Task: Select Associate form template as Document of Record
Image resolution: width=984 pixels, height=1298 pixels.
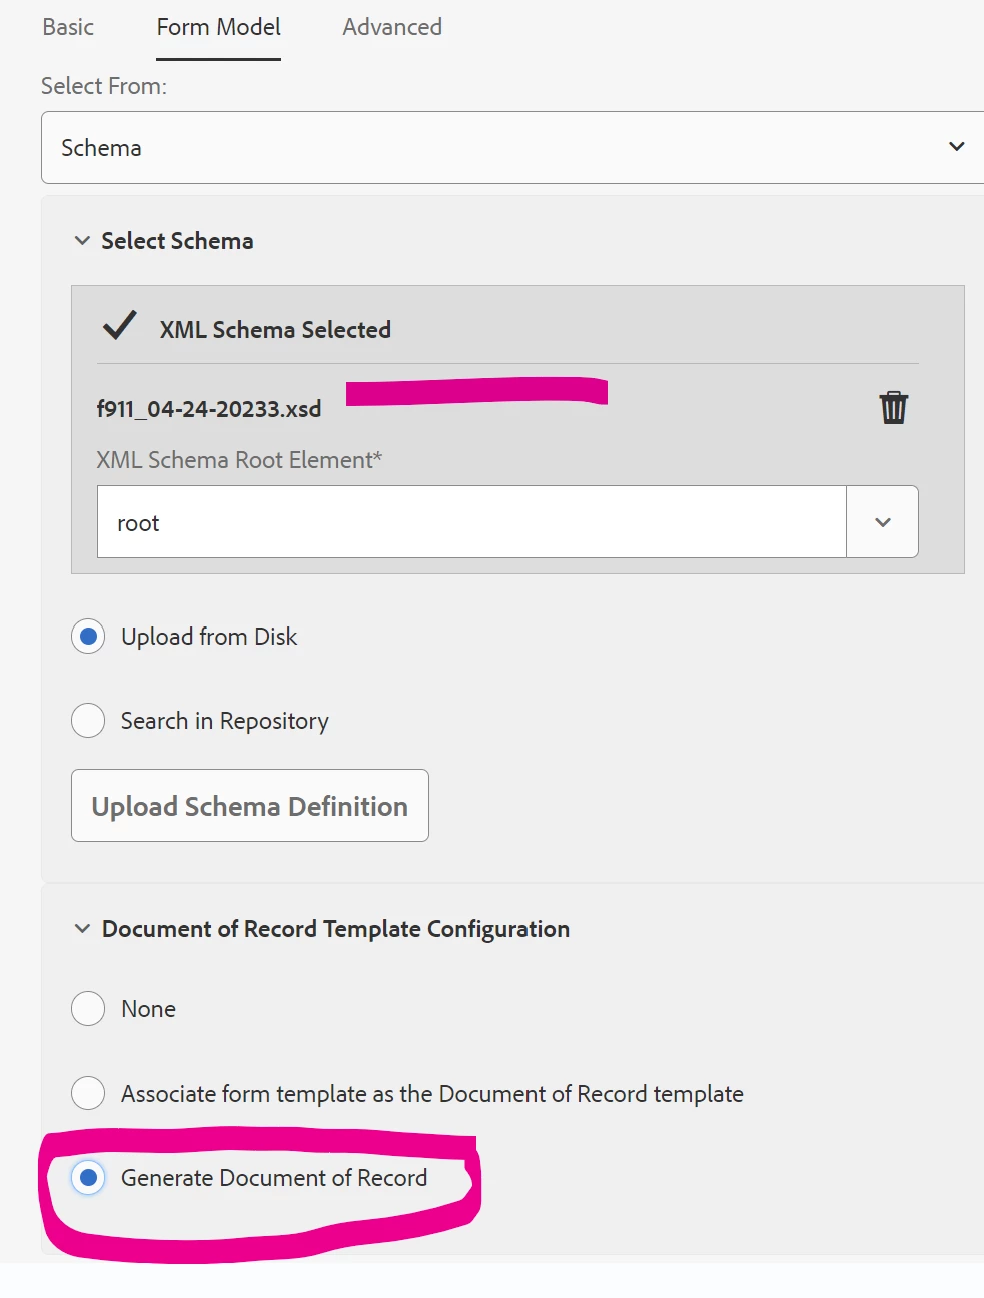Action: [88, 1093]
